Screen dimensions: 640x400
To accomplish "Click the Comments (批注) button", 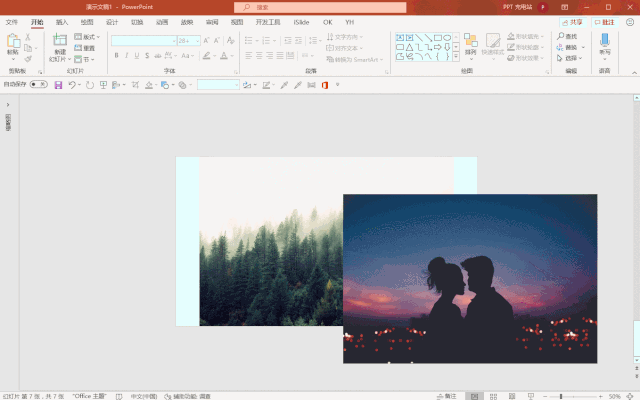I will (604, 21).
